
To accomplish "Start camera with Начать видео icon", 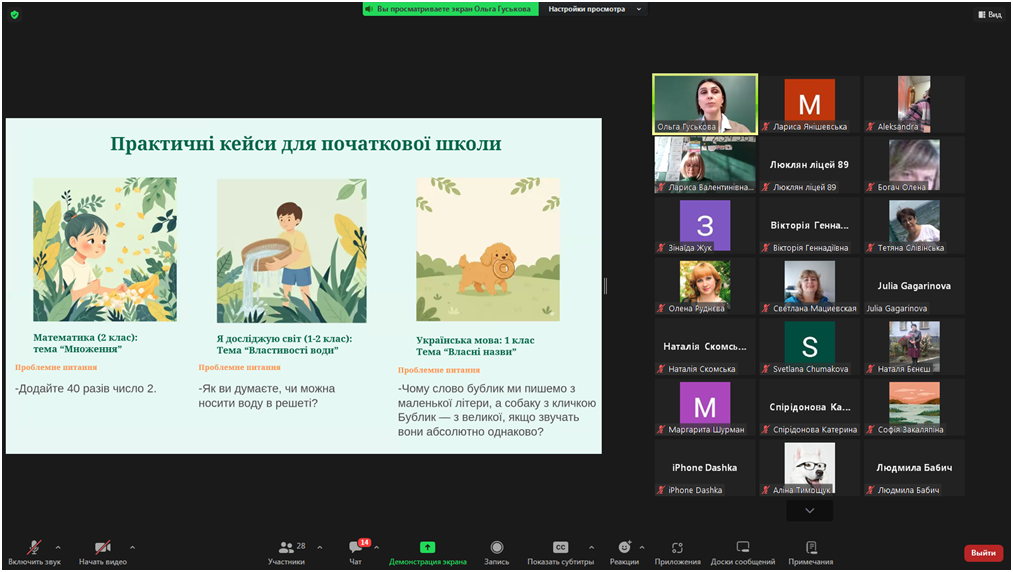I will tap(102, 548).
